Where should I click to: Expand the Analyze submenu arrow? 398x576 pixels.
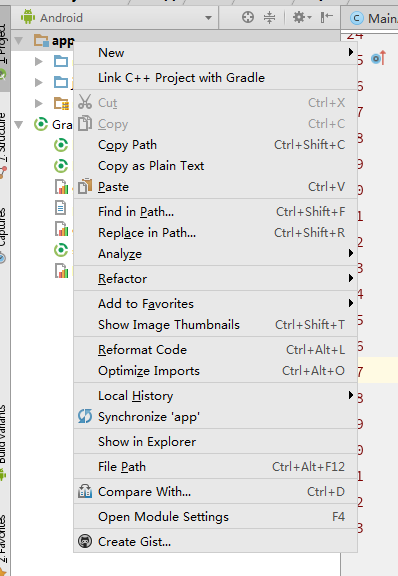tap(351, 253)
